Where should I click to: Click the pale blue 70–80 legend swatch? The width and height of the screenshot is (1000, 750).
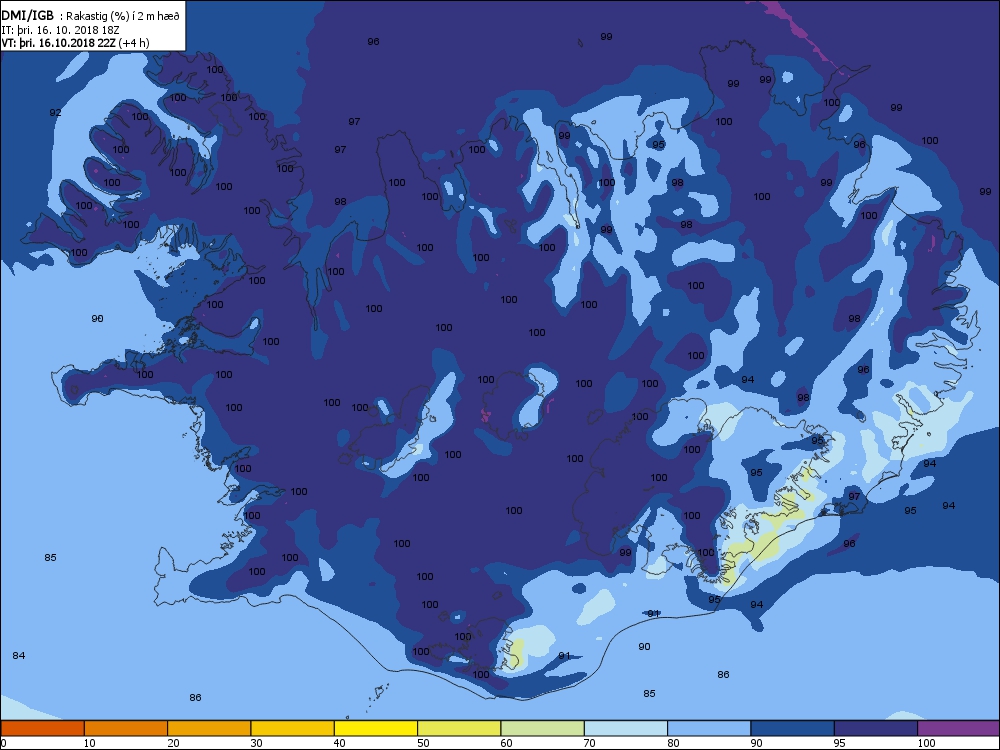626,728
